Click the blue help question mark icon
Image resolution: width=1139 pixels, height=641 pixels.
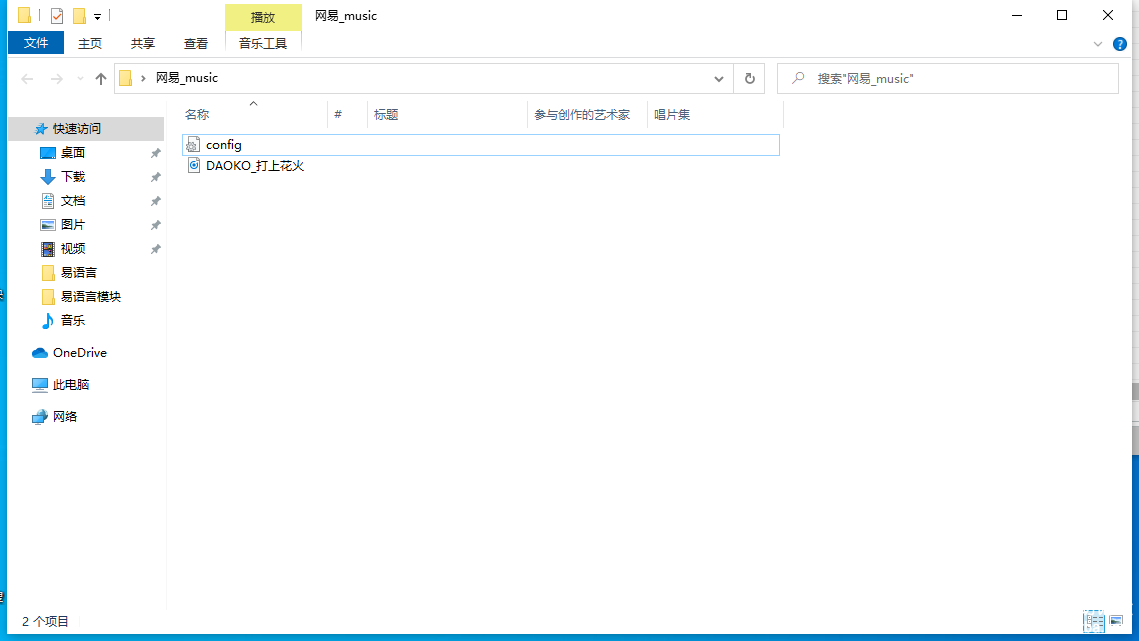pos(1120,44)
